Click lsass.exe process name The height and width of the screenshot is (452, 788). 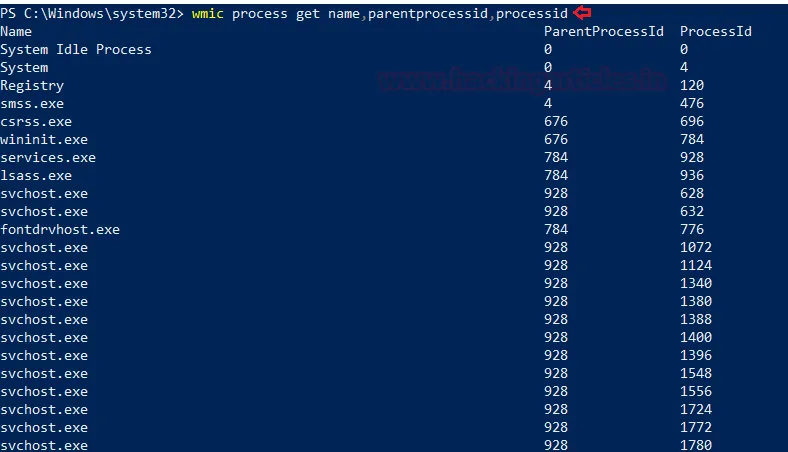click(36, 175)
